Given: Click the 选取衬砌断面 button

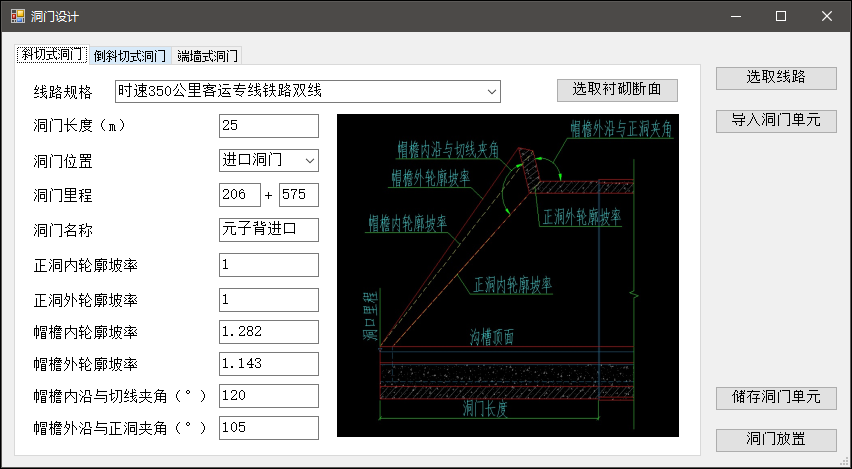Looking at the screenshot, I should (617, 90).
